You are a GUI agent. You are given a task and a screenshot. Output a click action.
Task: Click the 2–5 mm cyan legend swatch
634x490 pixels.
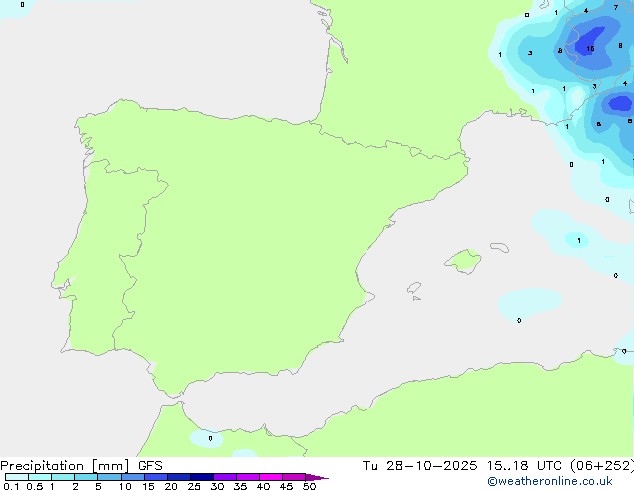coord(86,477)
